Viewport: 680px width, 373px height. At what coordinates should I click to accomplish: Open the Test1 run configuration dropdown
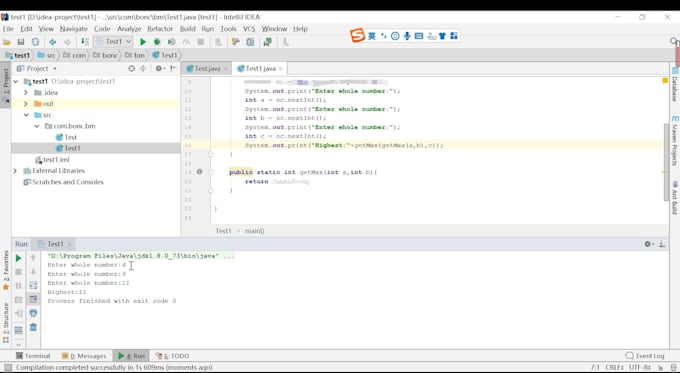coord(114,42)
